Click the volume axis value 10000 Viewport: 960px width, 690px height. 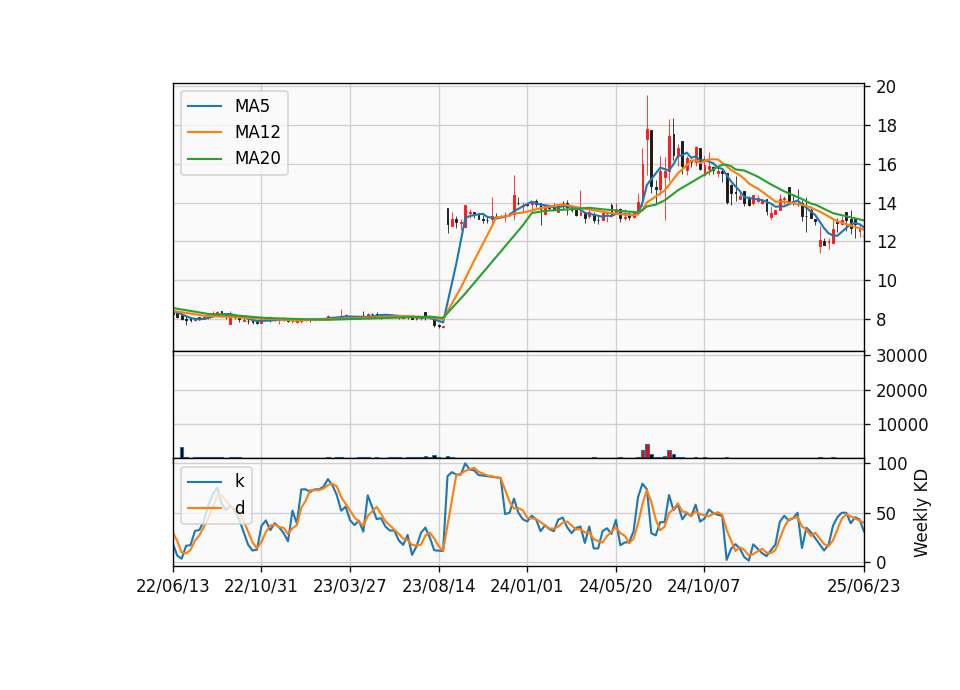901,425
